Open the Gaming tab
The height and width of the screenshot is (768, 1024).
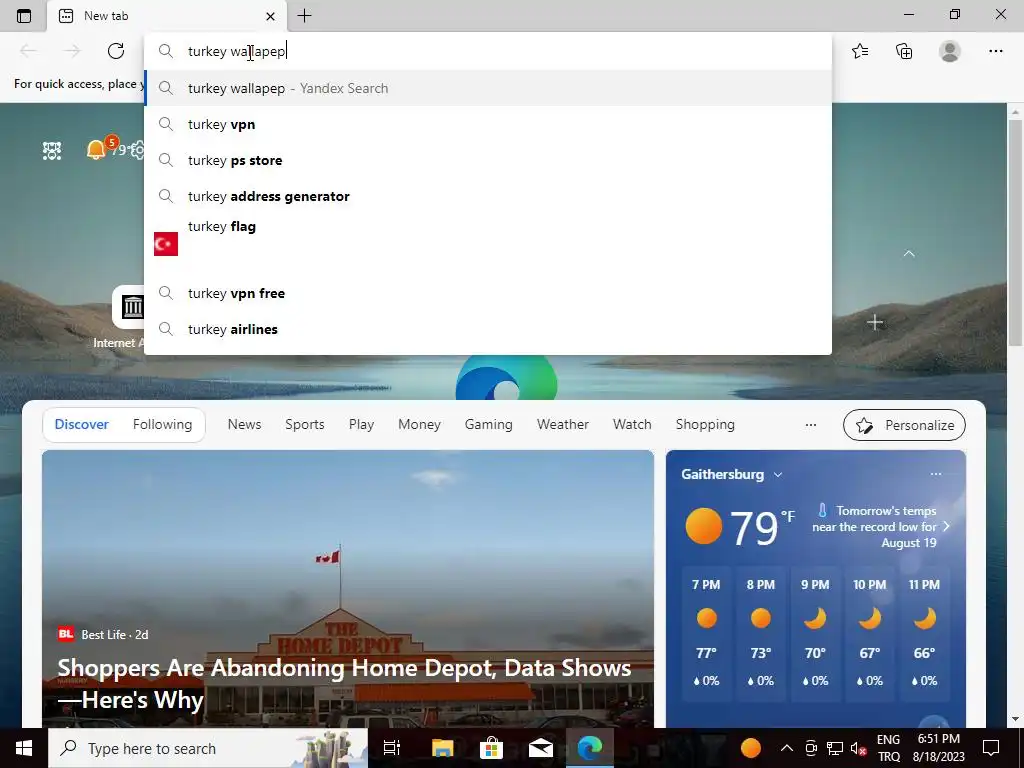pos(488,424)
